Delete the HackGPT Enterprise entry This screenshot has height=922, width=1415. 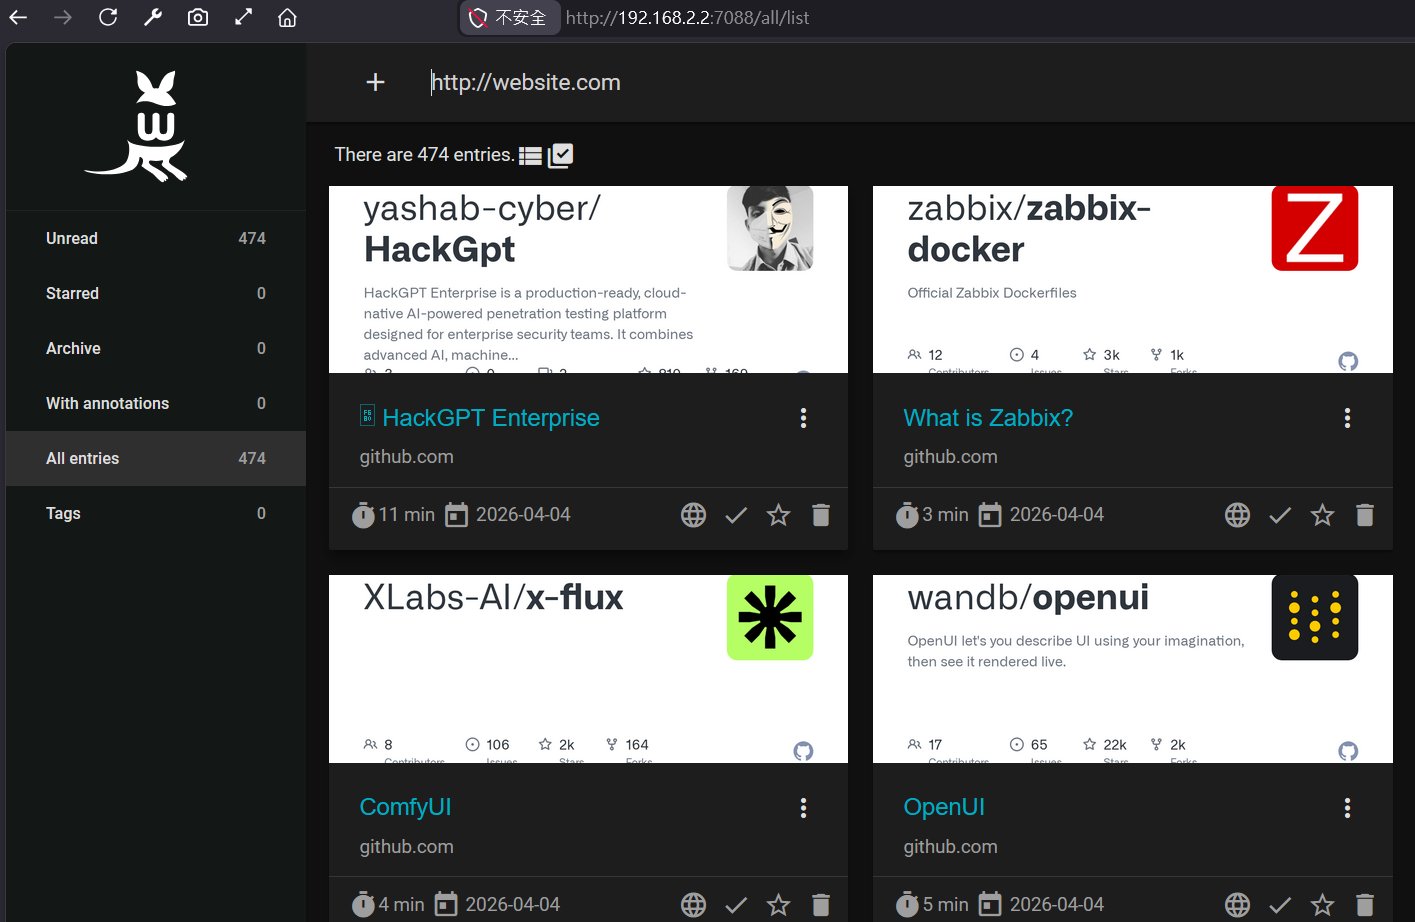pos(820,515)
